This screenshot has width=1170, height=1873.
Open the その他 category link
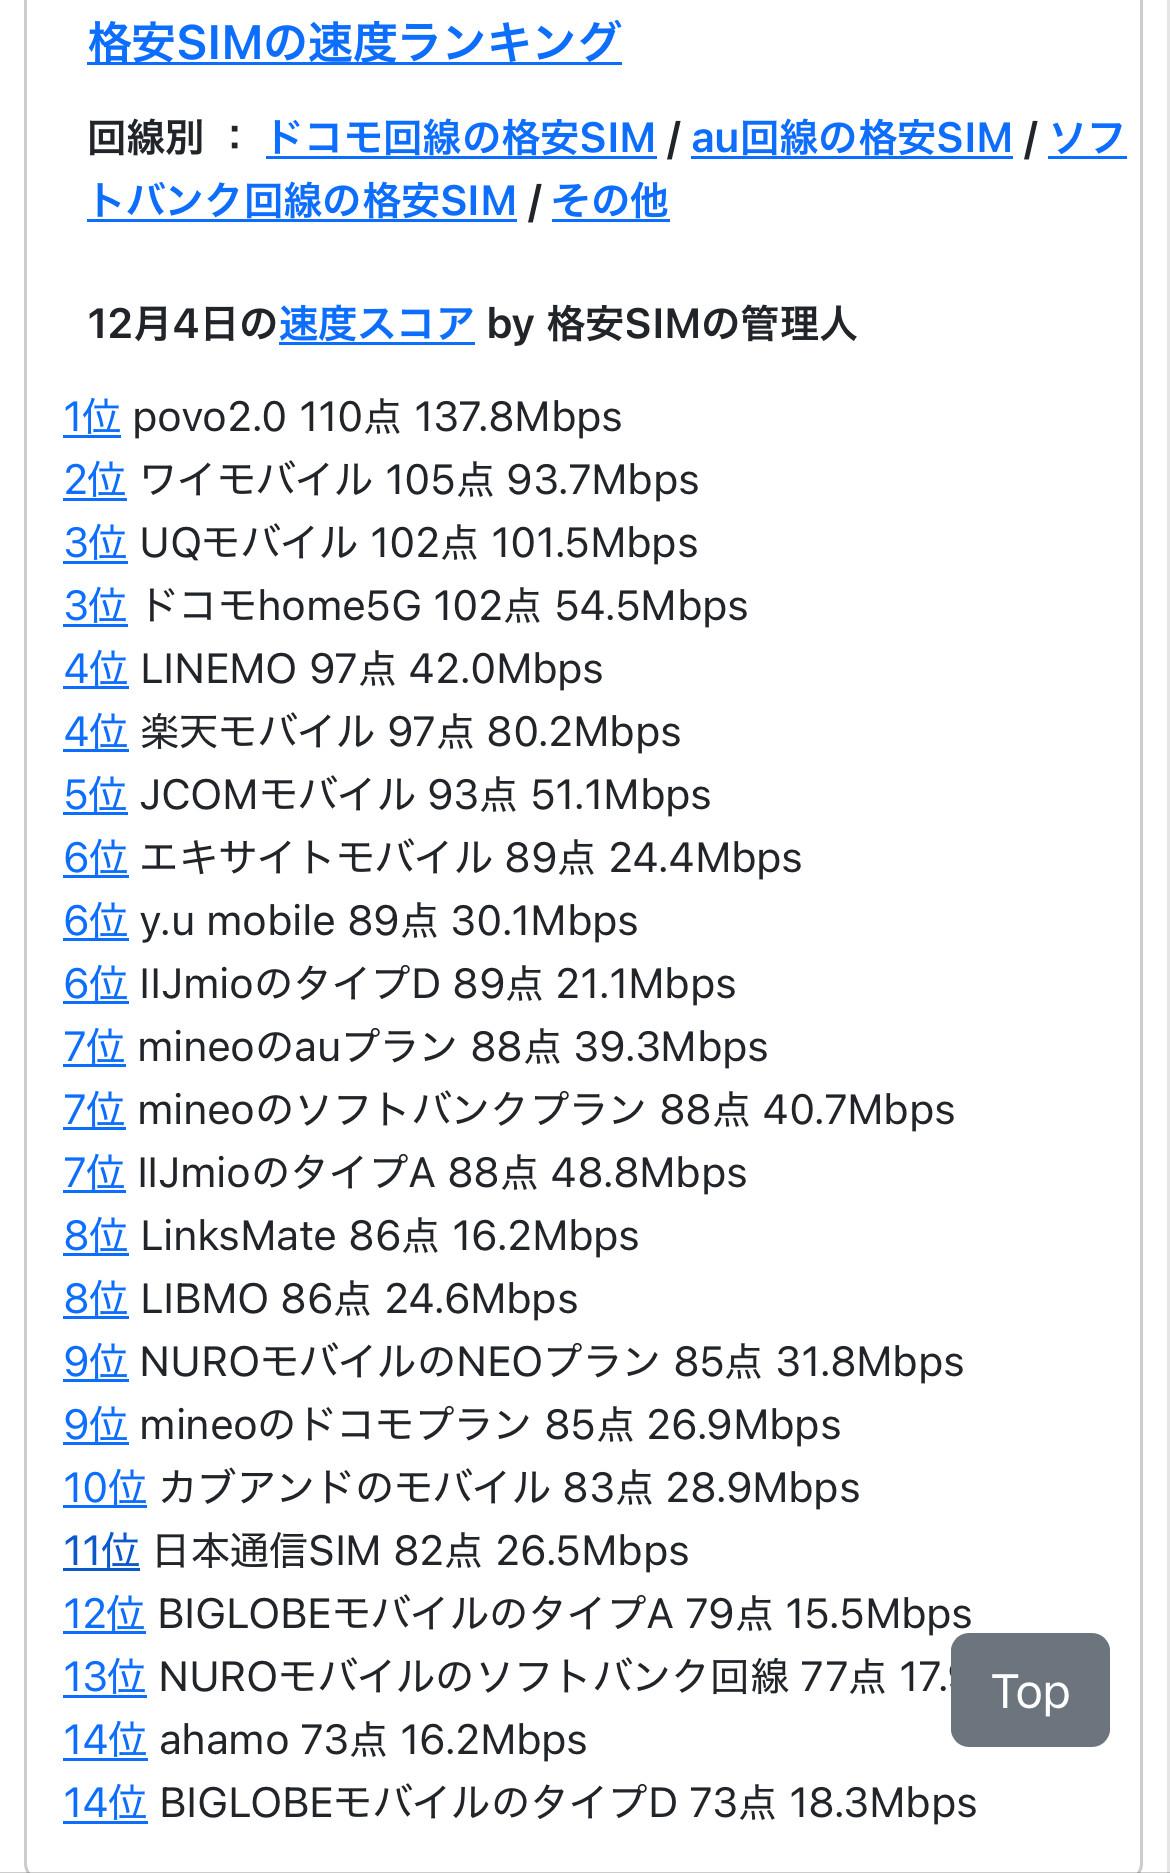[610, 201]
